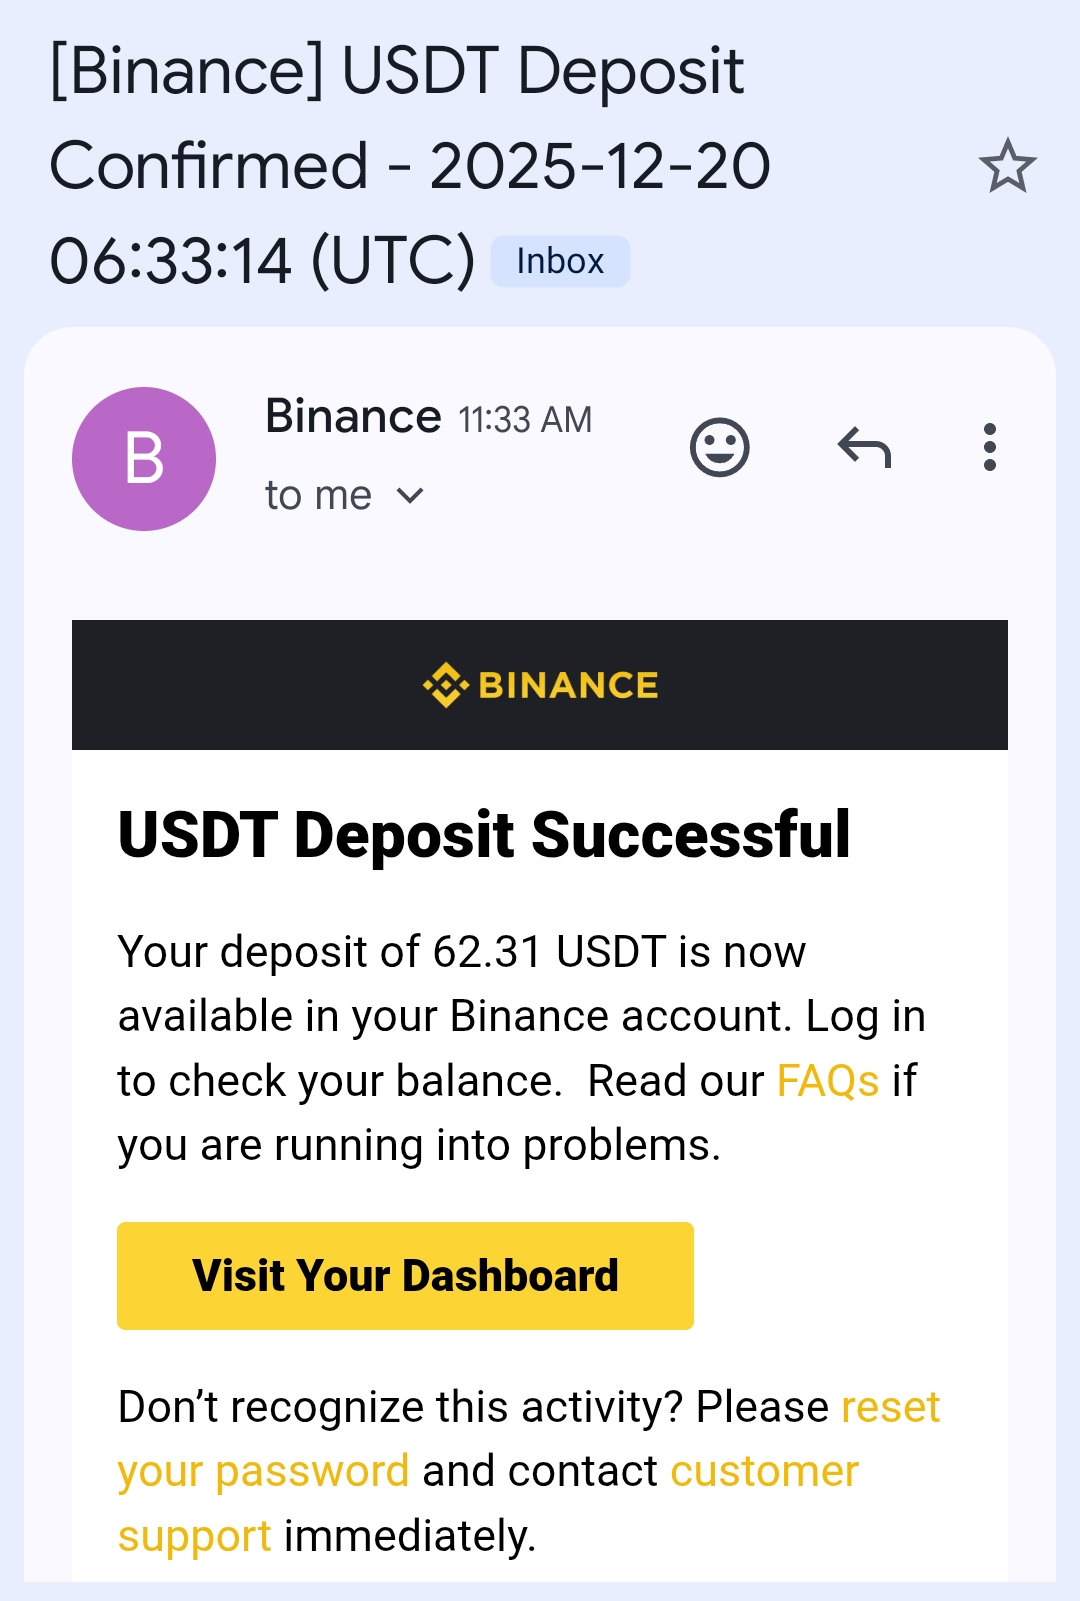Image resolution: width=1080 pixels, height=1601 pixels.
Task: Expand recipient details chevron beside "to me"
Action: coord(410,496)
